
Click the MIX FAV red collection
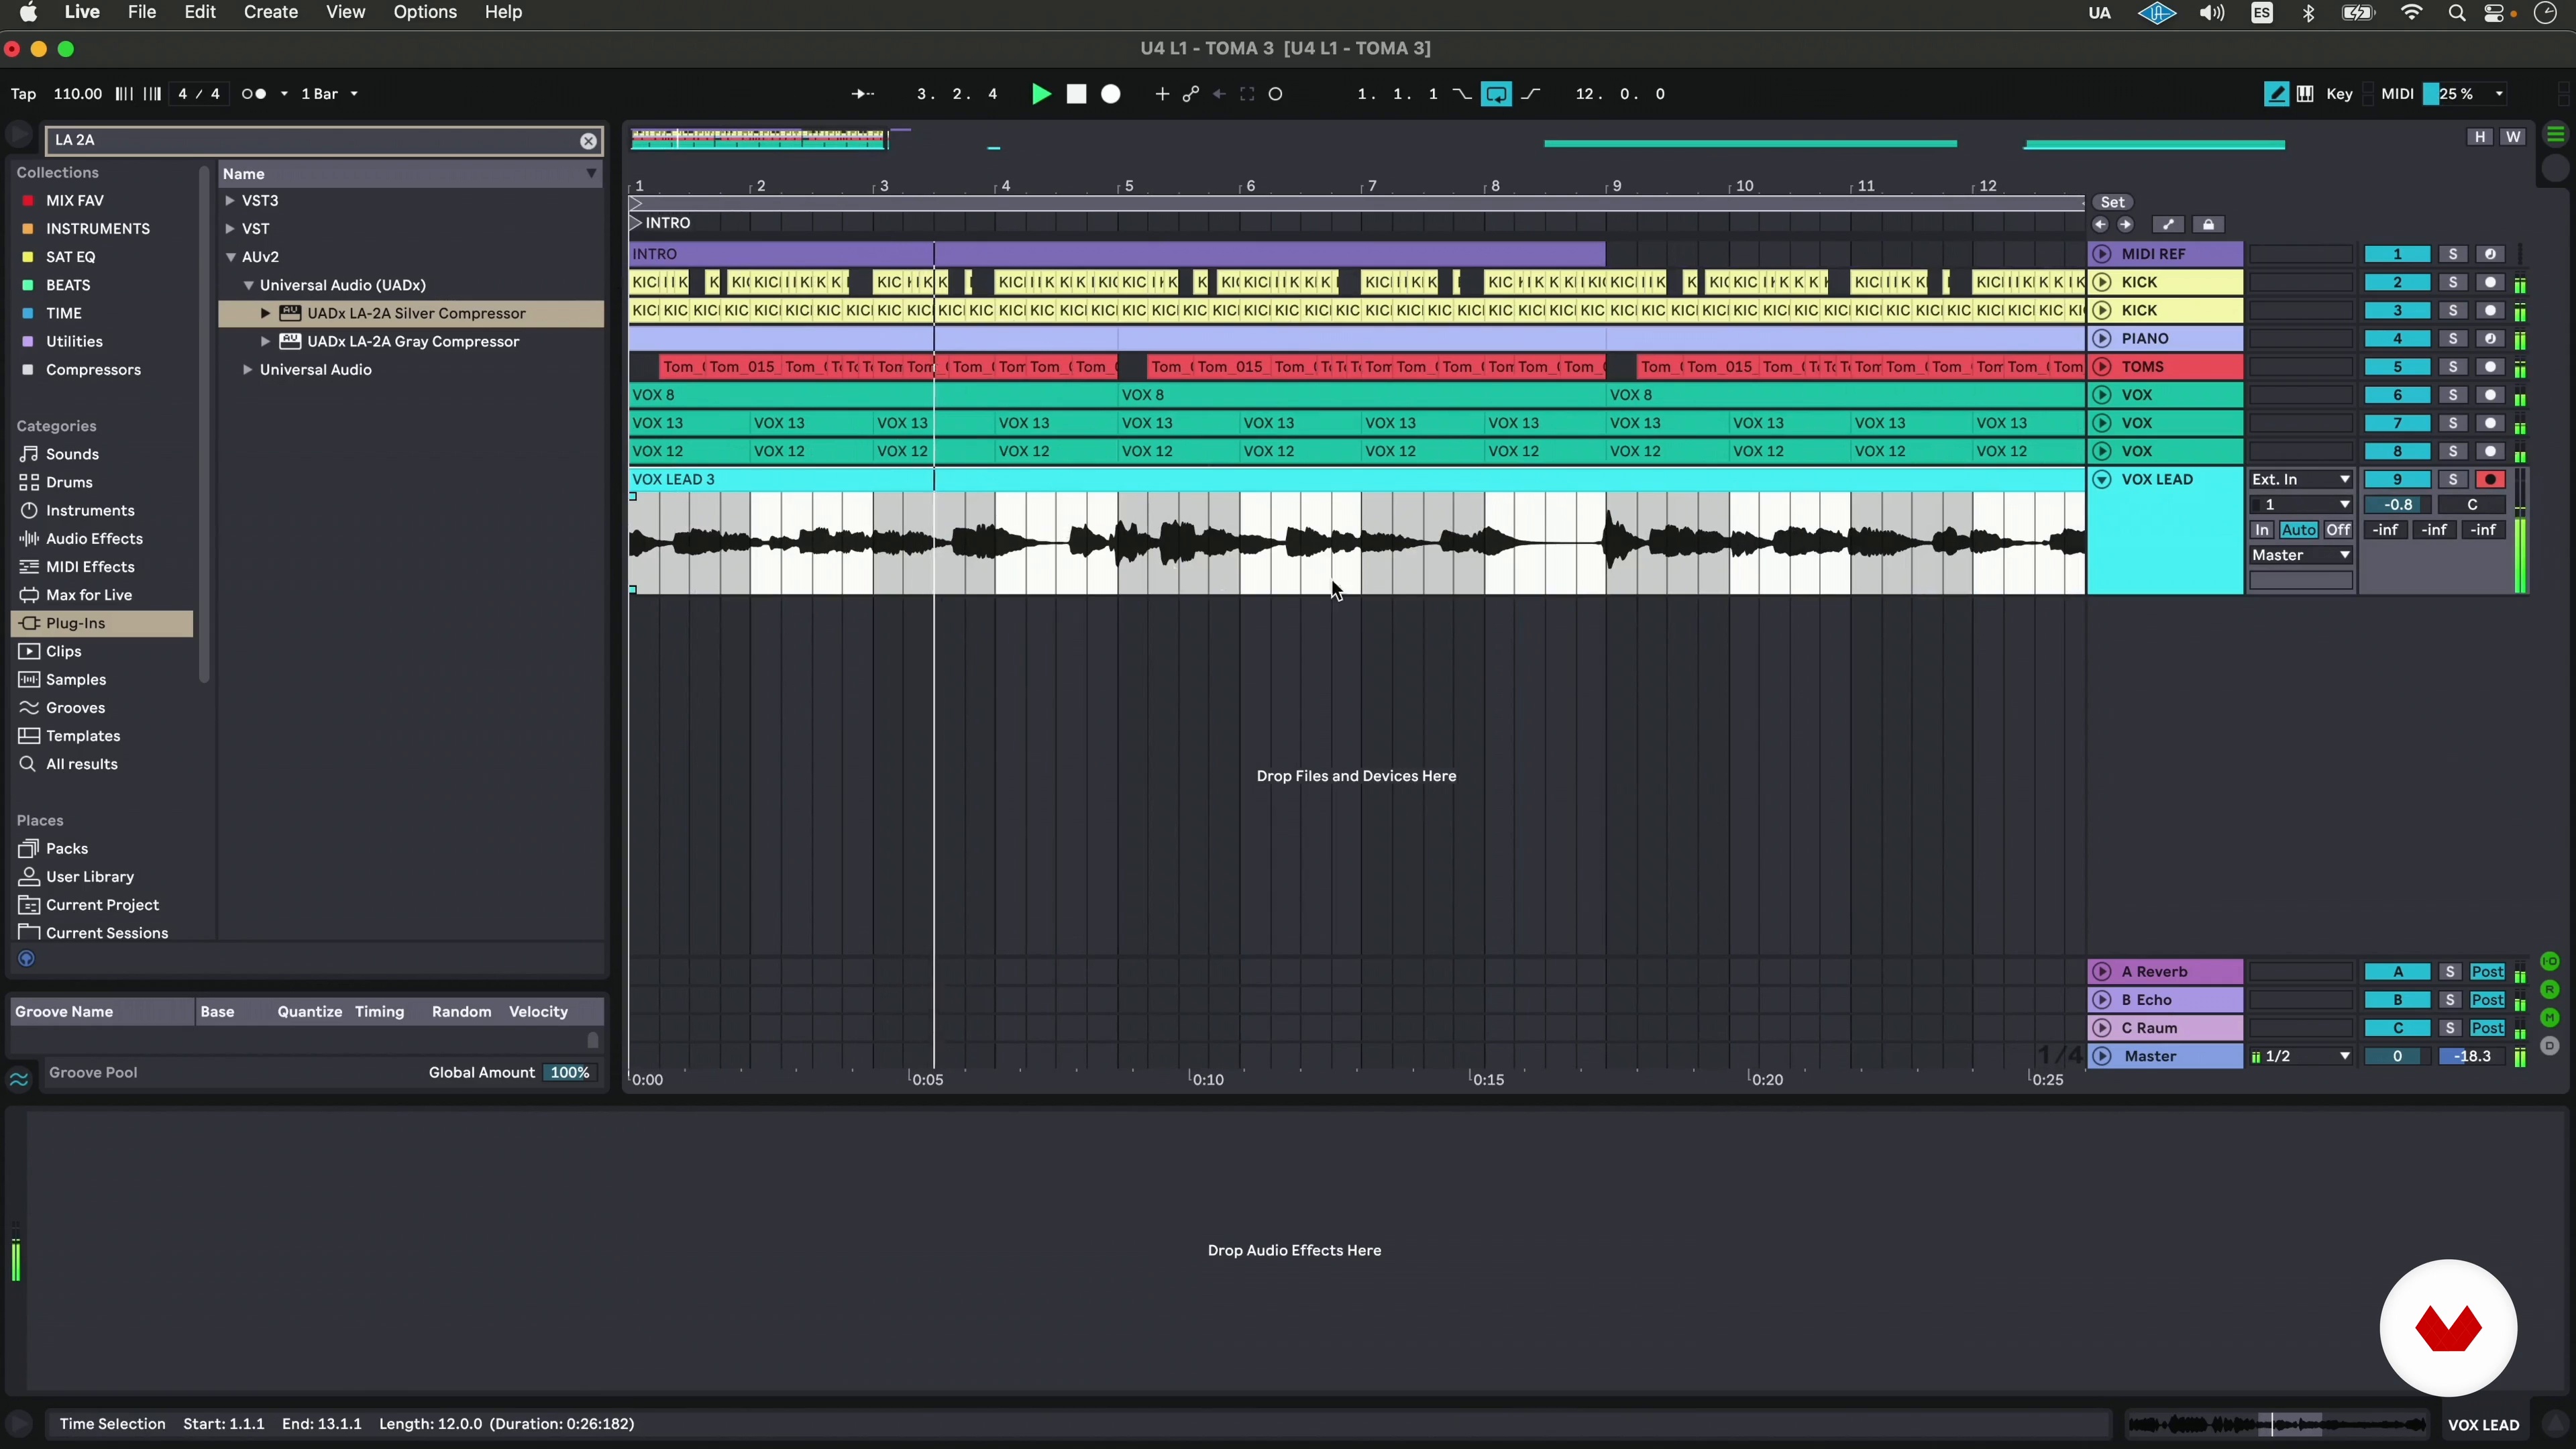pos(74,201)
